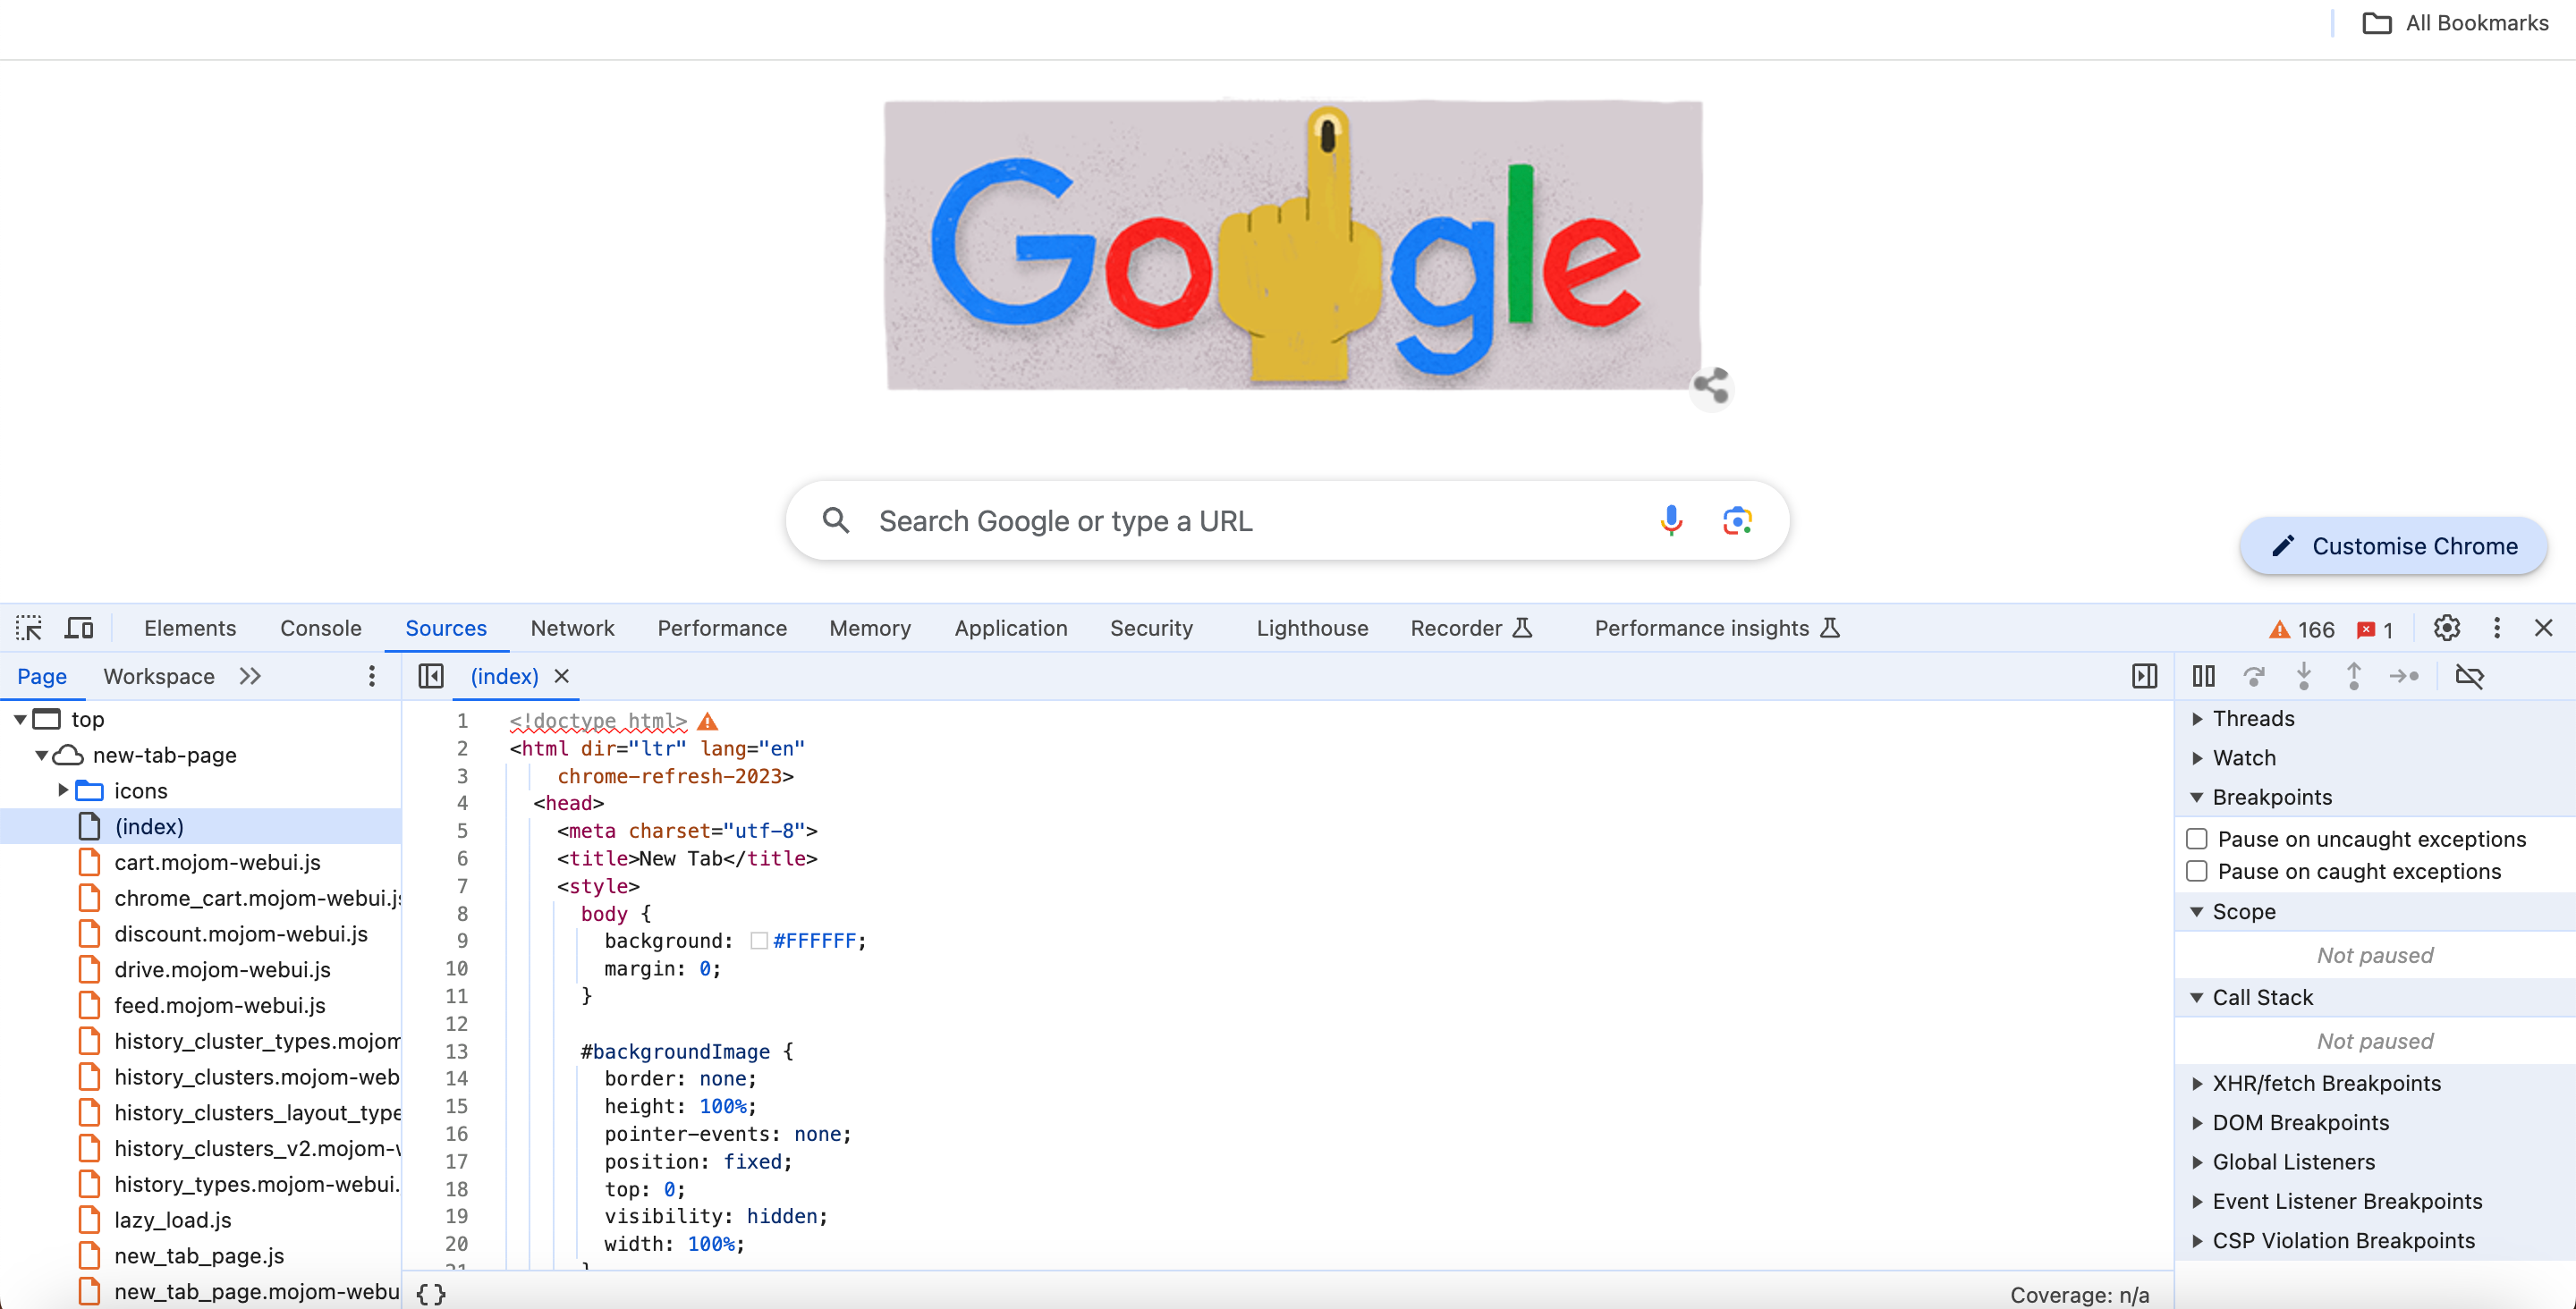The width and height of the screenshot is (2576, 1309).
Task: Select the new_tab_page.js file
Action: (199, 1255)
